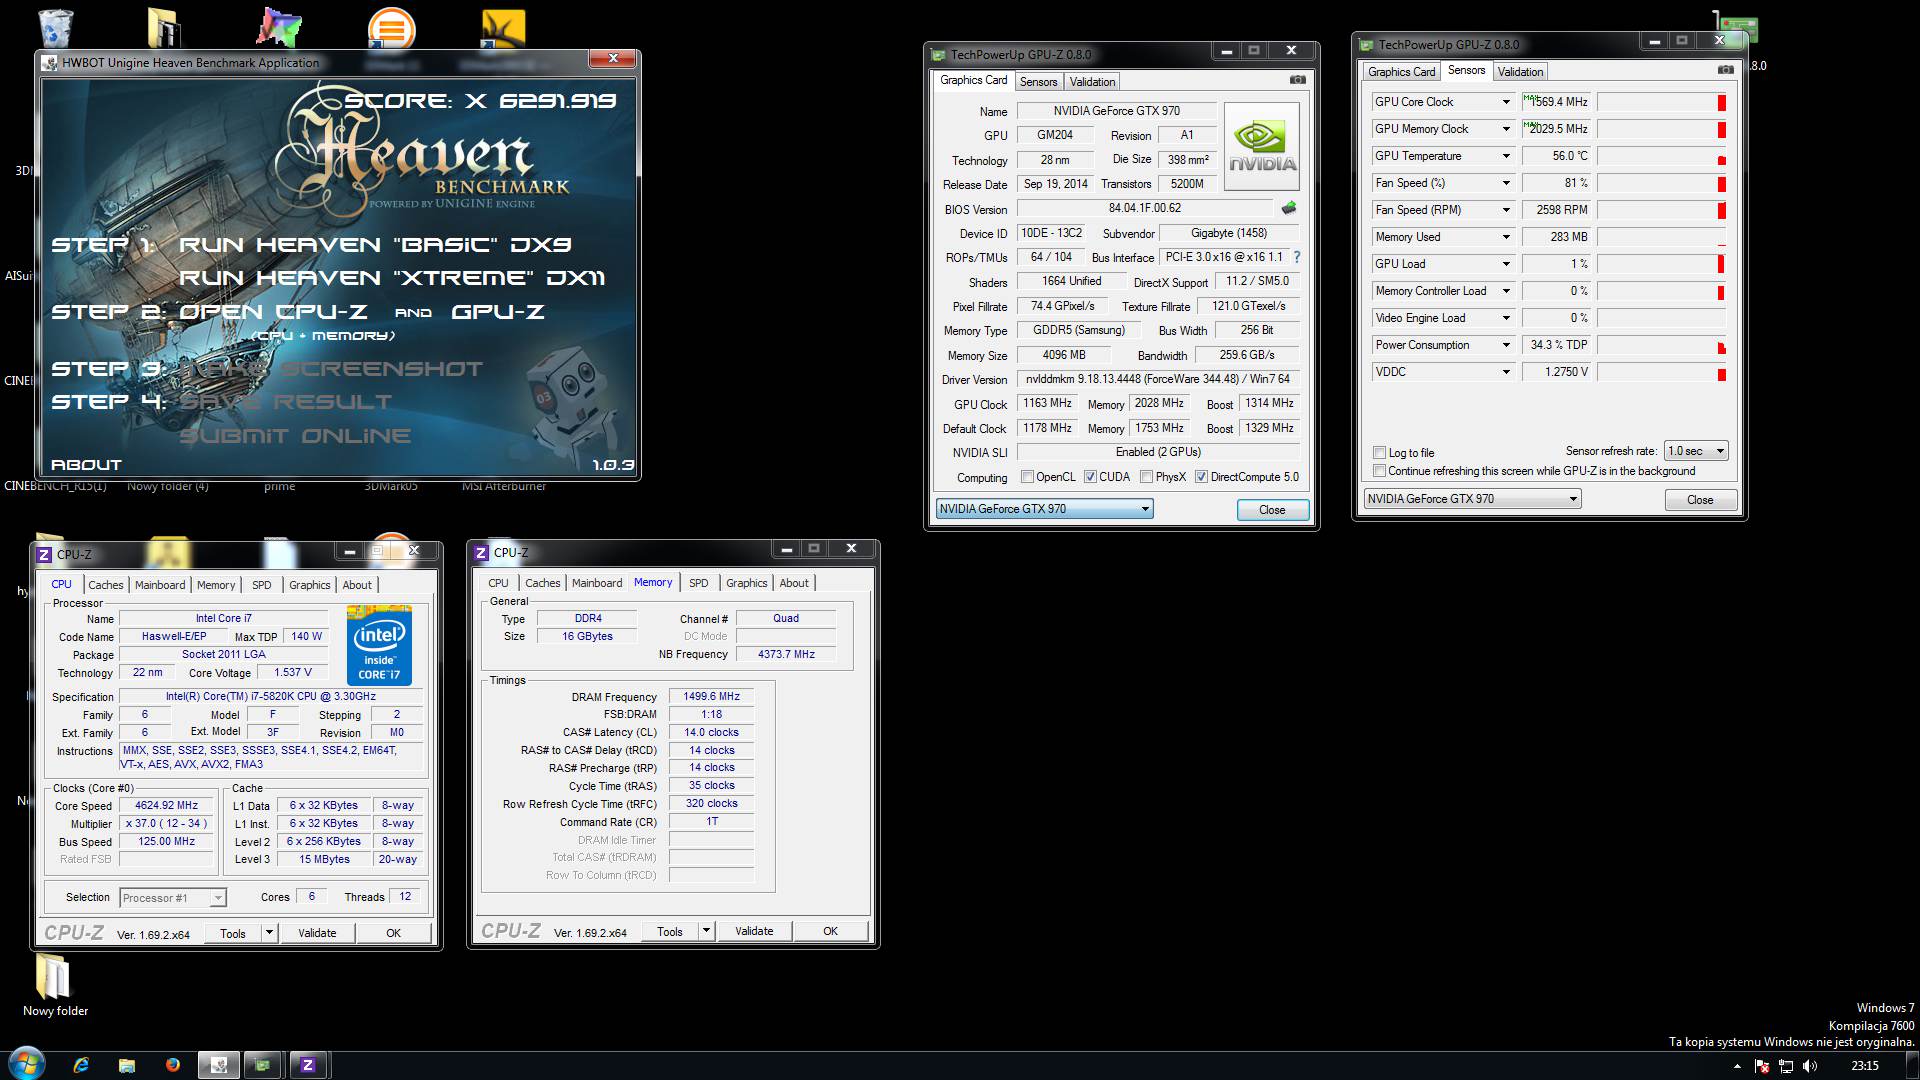The width and height of the screenshot is (1920, 1080).
Task: Click the camera icon in GPU-Z Sensors window
Action: click(x=1725, y=70)
